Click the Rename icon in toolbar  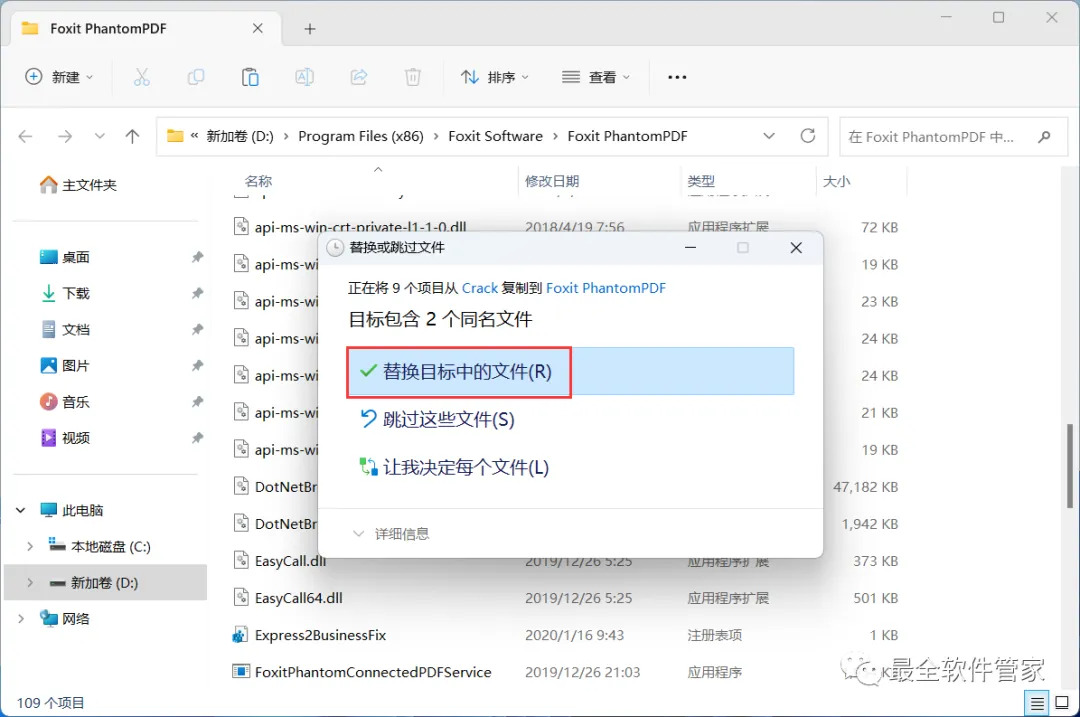pyautogui.click(x=304, y=77)
